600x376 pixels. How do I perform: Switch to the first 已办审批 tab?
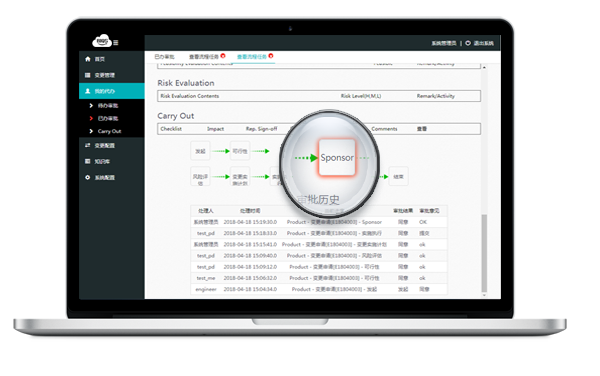pos(165,57)
